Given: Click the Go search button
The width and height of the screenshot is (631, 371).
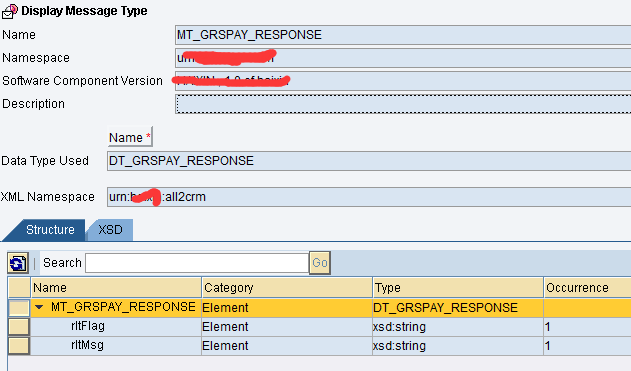Looking at the screenshot, I should (x=320, y=263).
